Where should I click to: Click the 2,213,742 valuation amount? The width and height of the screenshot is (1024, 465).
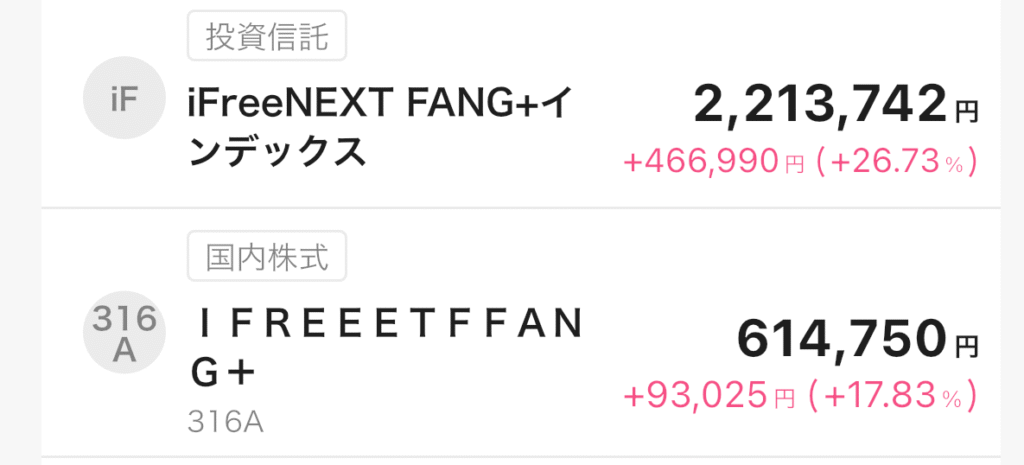click(x=819, y=102)
